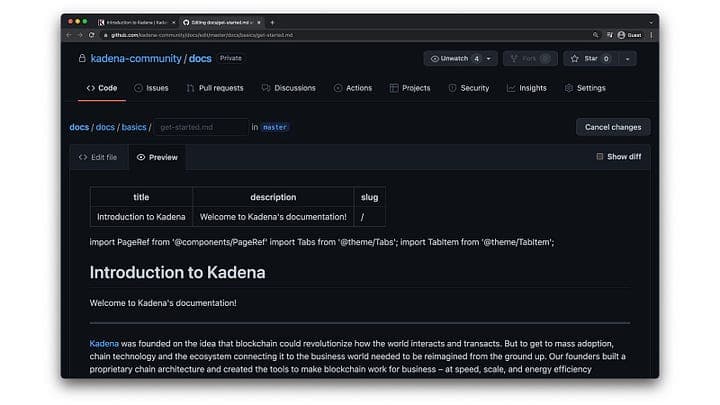Image resolution: width=720 pixels, height=405 pixels.
Task: Click the star count 0 badge
Action: (606, 58)
